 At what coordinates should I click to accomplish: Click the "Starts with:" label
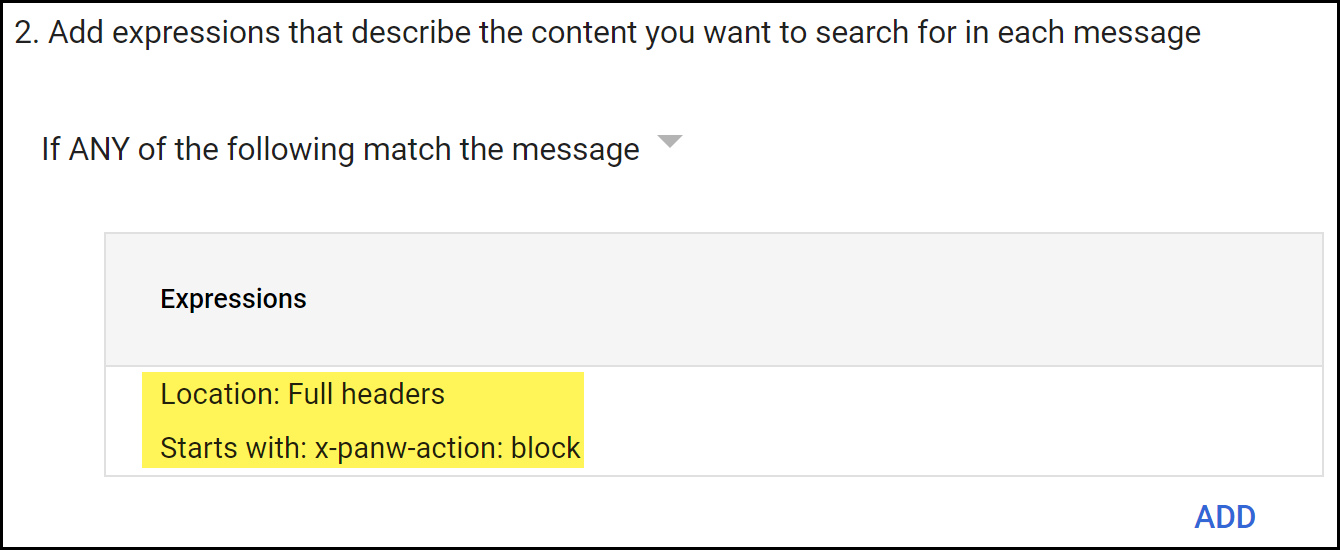(x=232, y=448)
